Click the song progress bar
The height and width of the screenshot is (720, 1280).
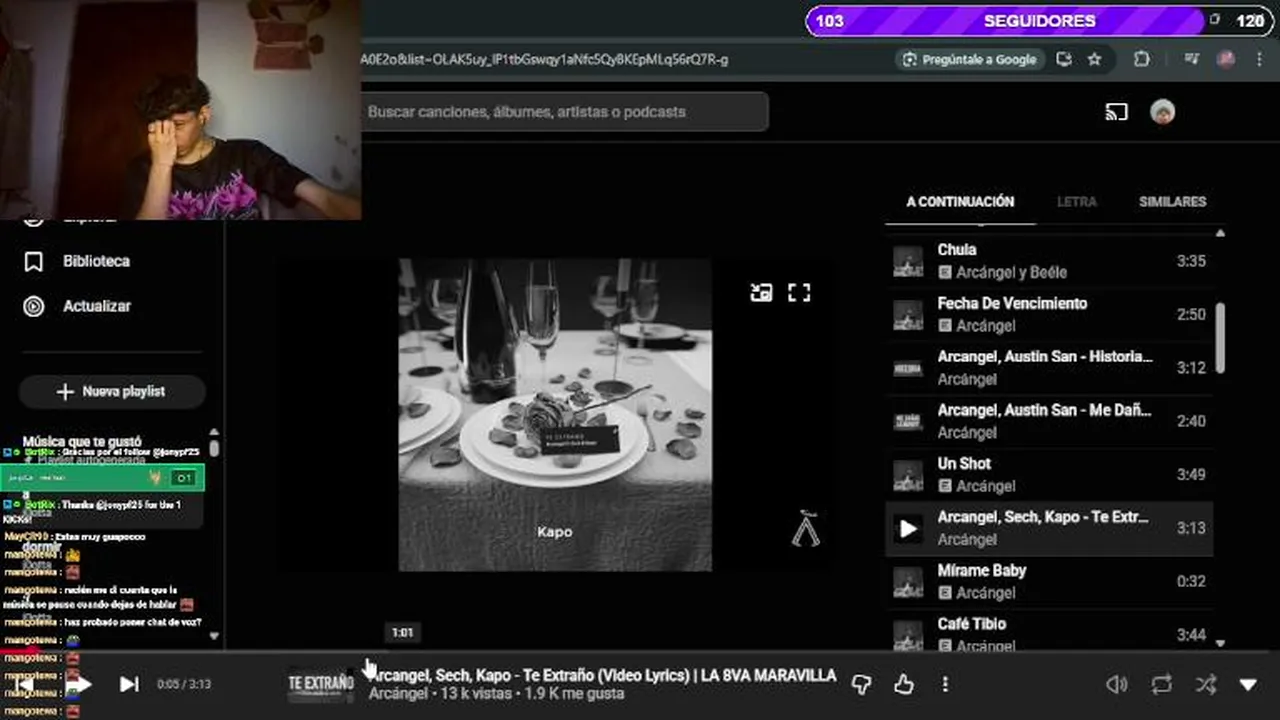(x=640, y=651)
